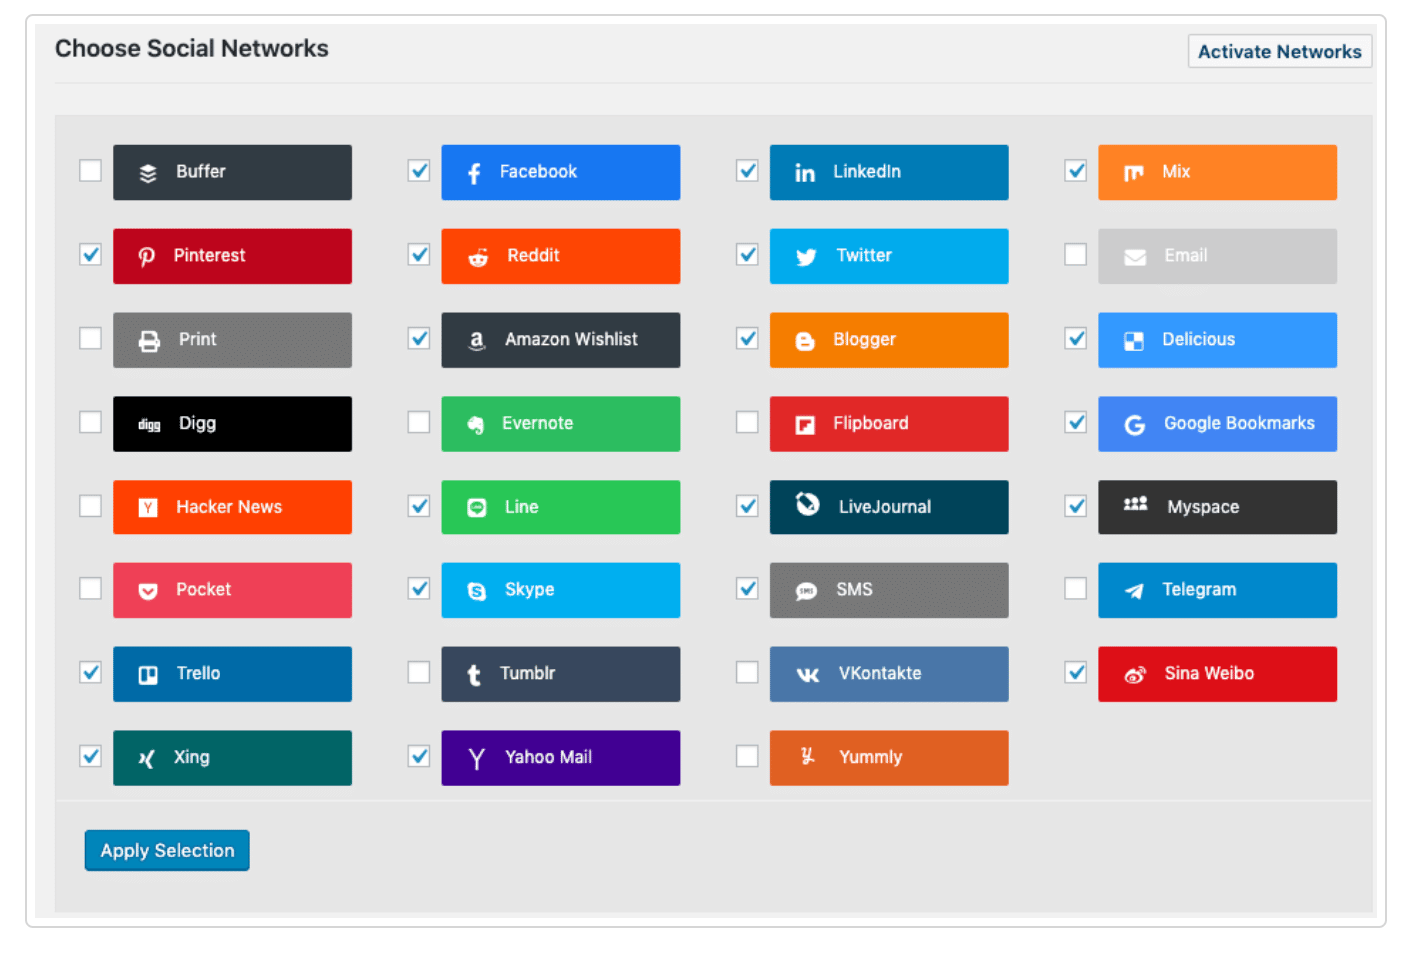
Task: Click the Sina Weibo eye icon
Action: (x=1135, y=675)
